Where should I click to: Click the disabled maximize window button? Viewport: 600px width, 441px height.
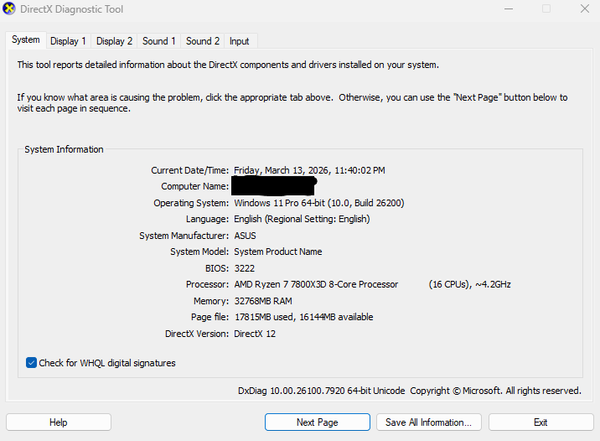click(x=546, y=10)
